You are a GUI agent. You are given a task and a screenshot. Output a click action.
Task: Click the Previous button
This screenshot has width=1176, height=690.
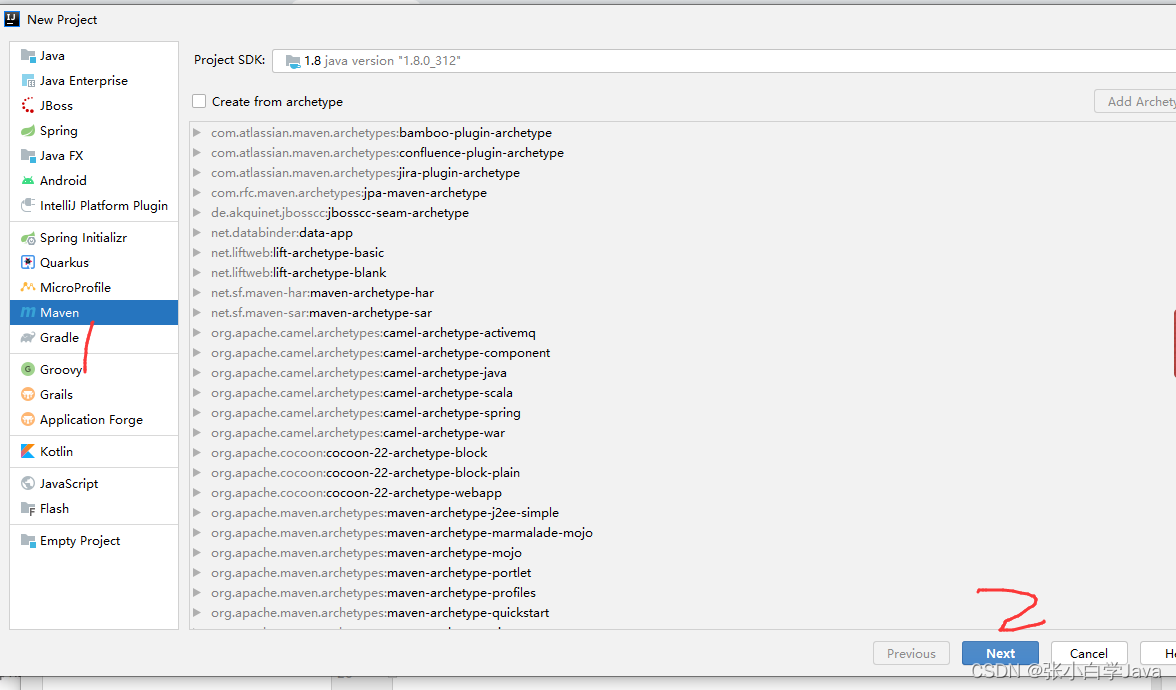[911, 653]
